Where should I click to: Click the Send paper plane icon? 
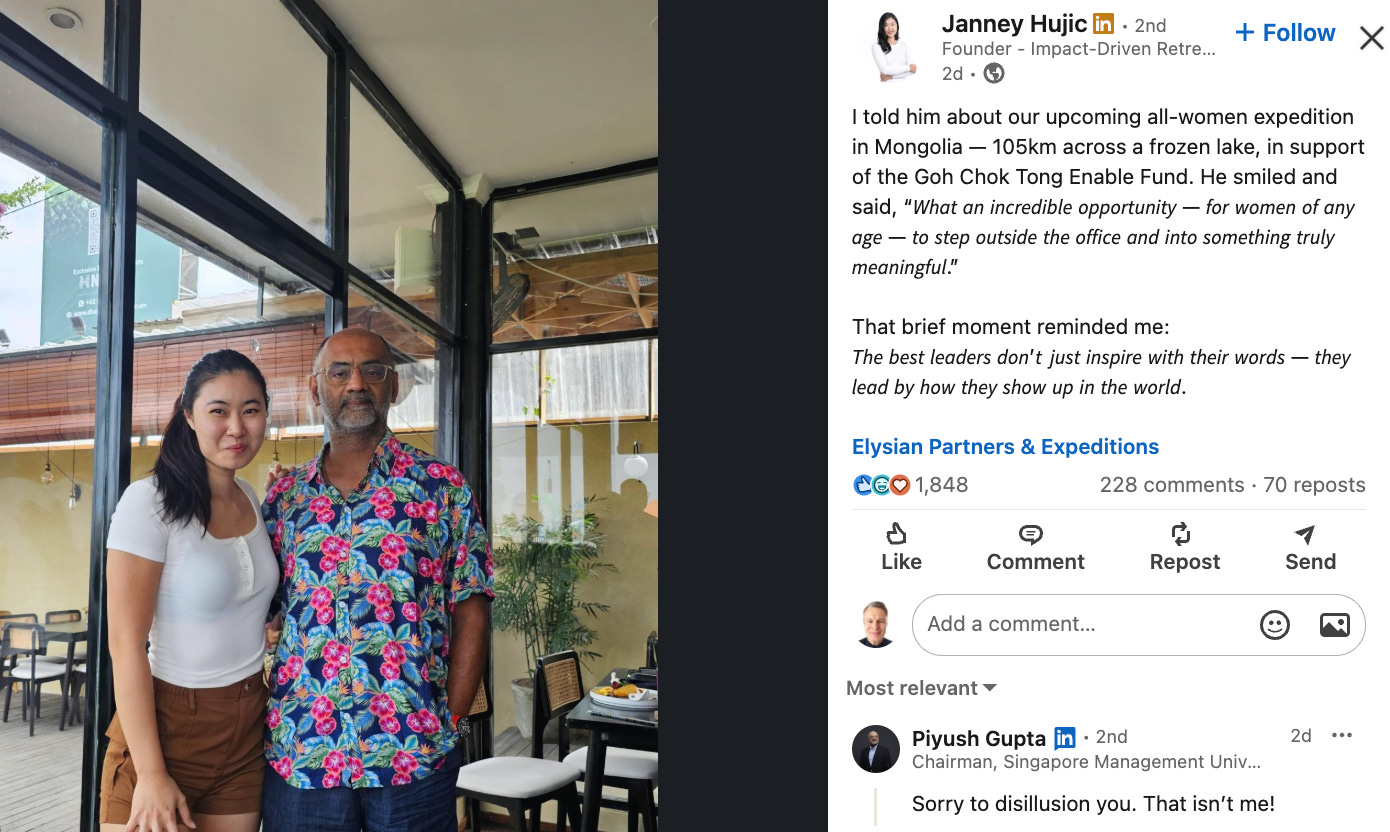click(1305, 534)
